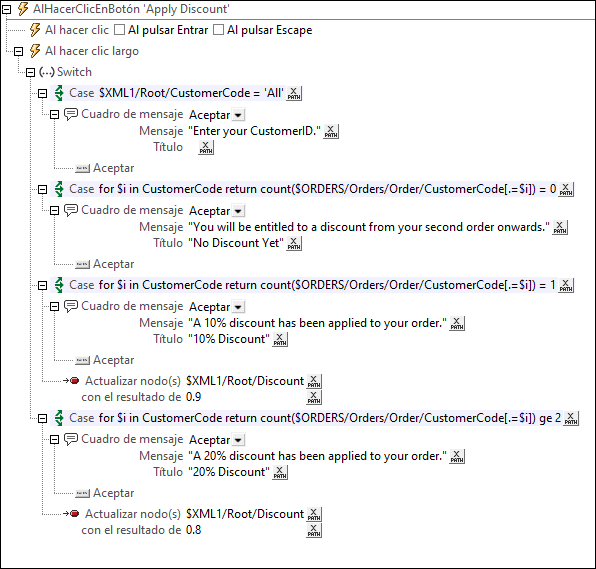Enable the Al pulsar Escape checkbox

pos(218,30)
